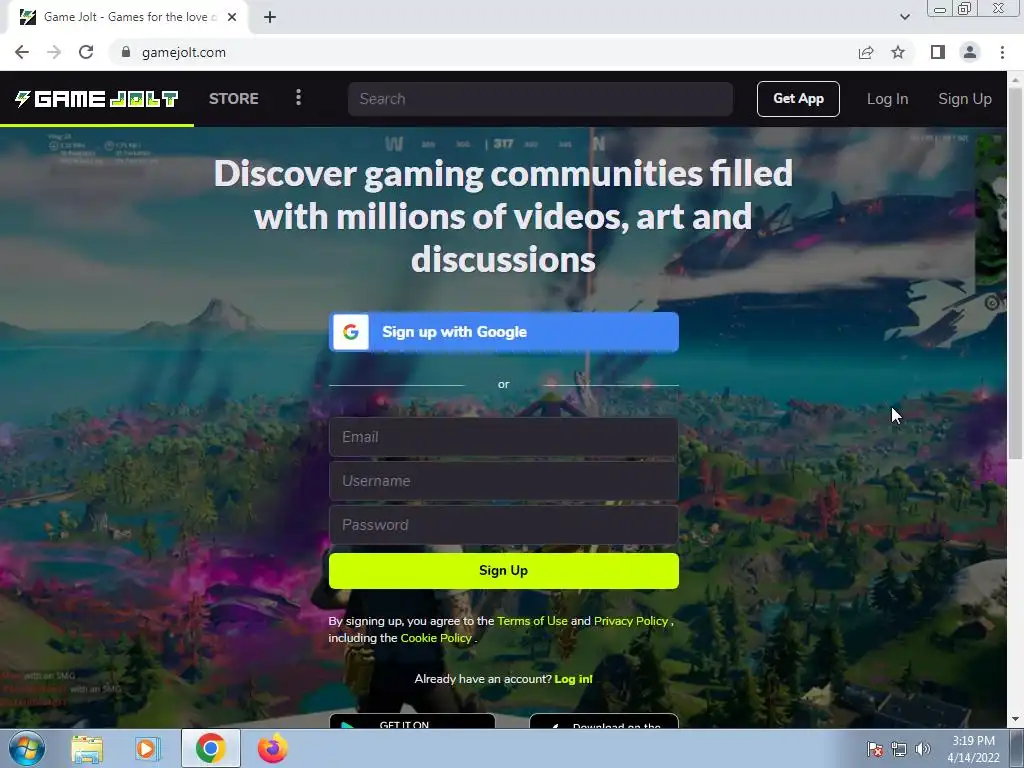The width and height of the screenshot is (1024, 768).
Task: Launch Windows Media Player from the taskbar
Action: [148, 749]
